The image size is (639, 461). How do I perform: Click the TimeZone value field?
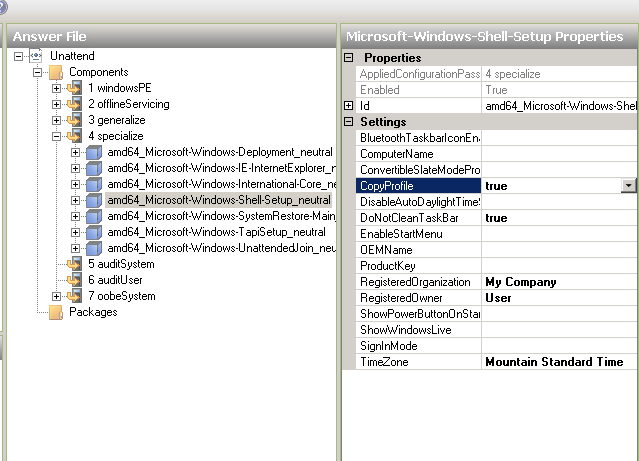click(559, 362)
